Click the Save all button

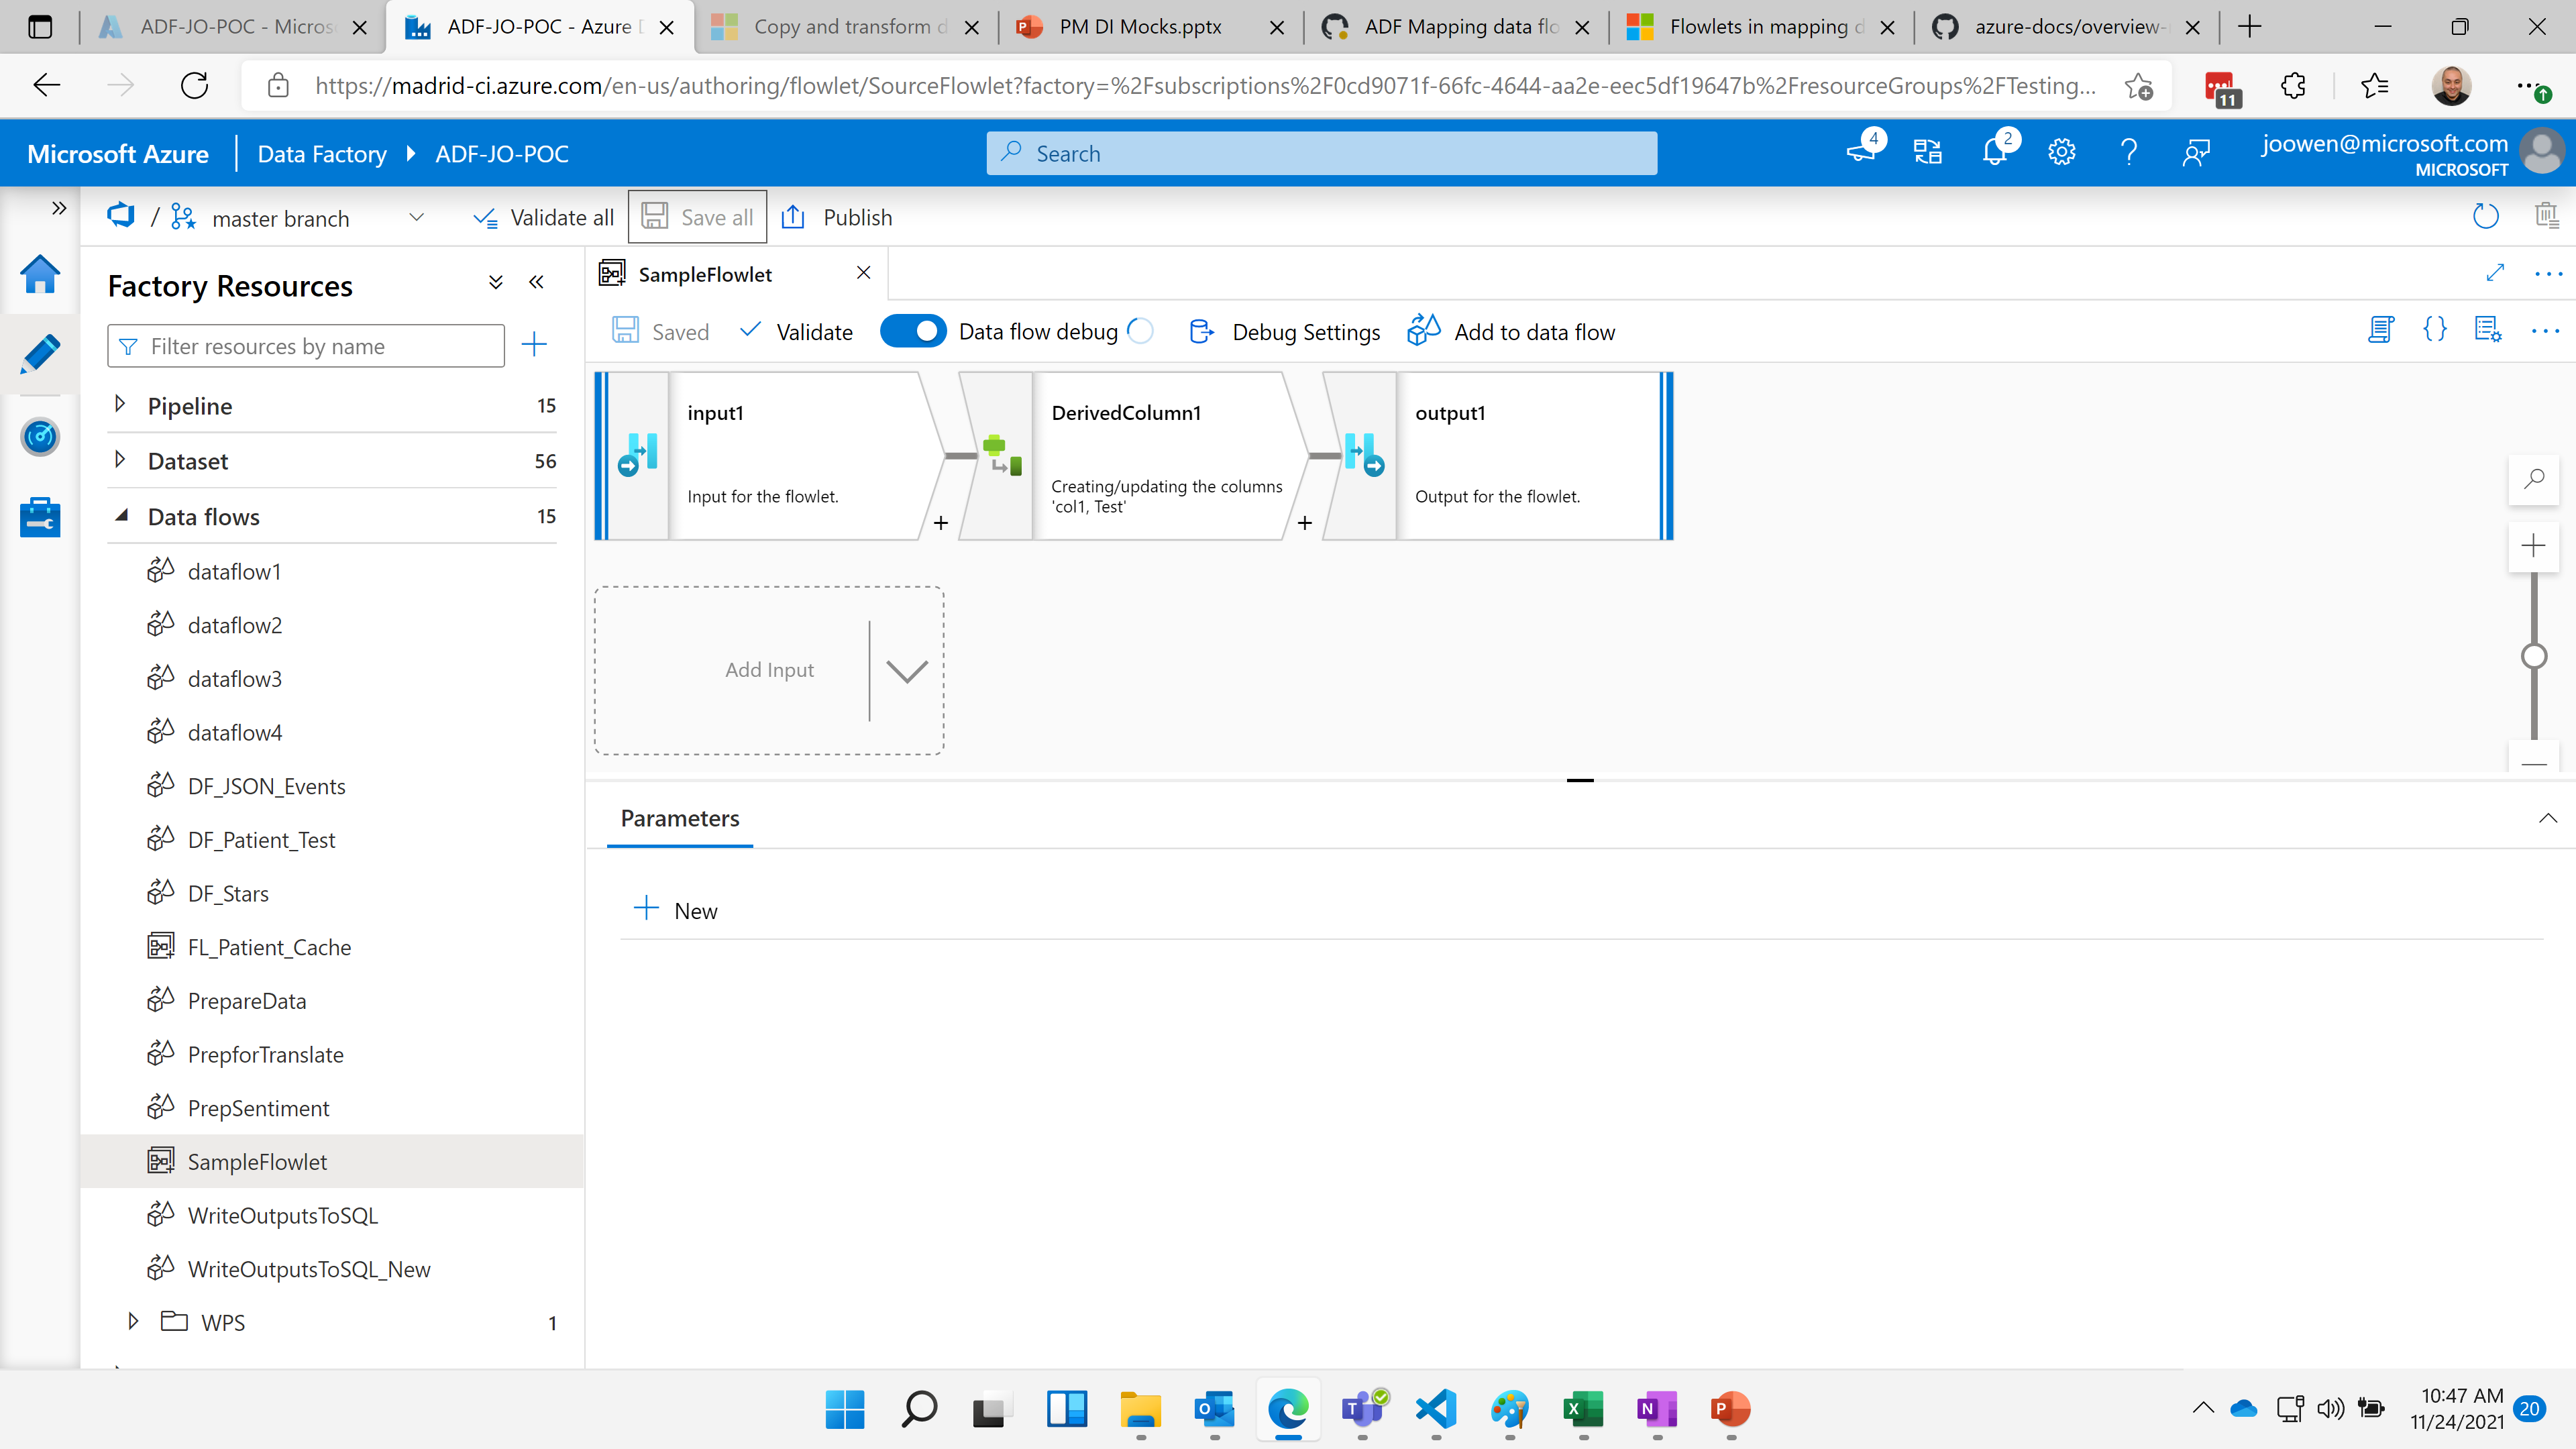pyautogui.click(x=699, y=216)
